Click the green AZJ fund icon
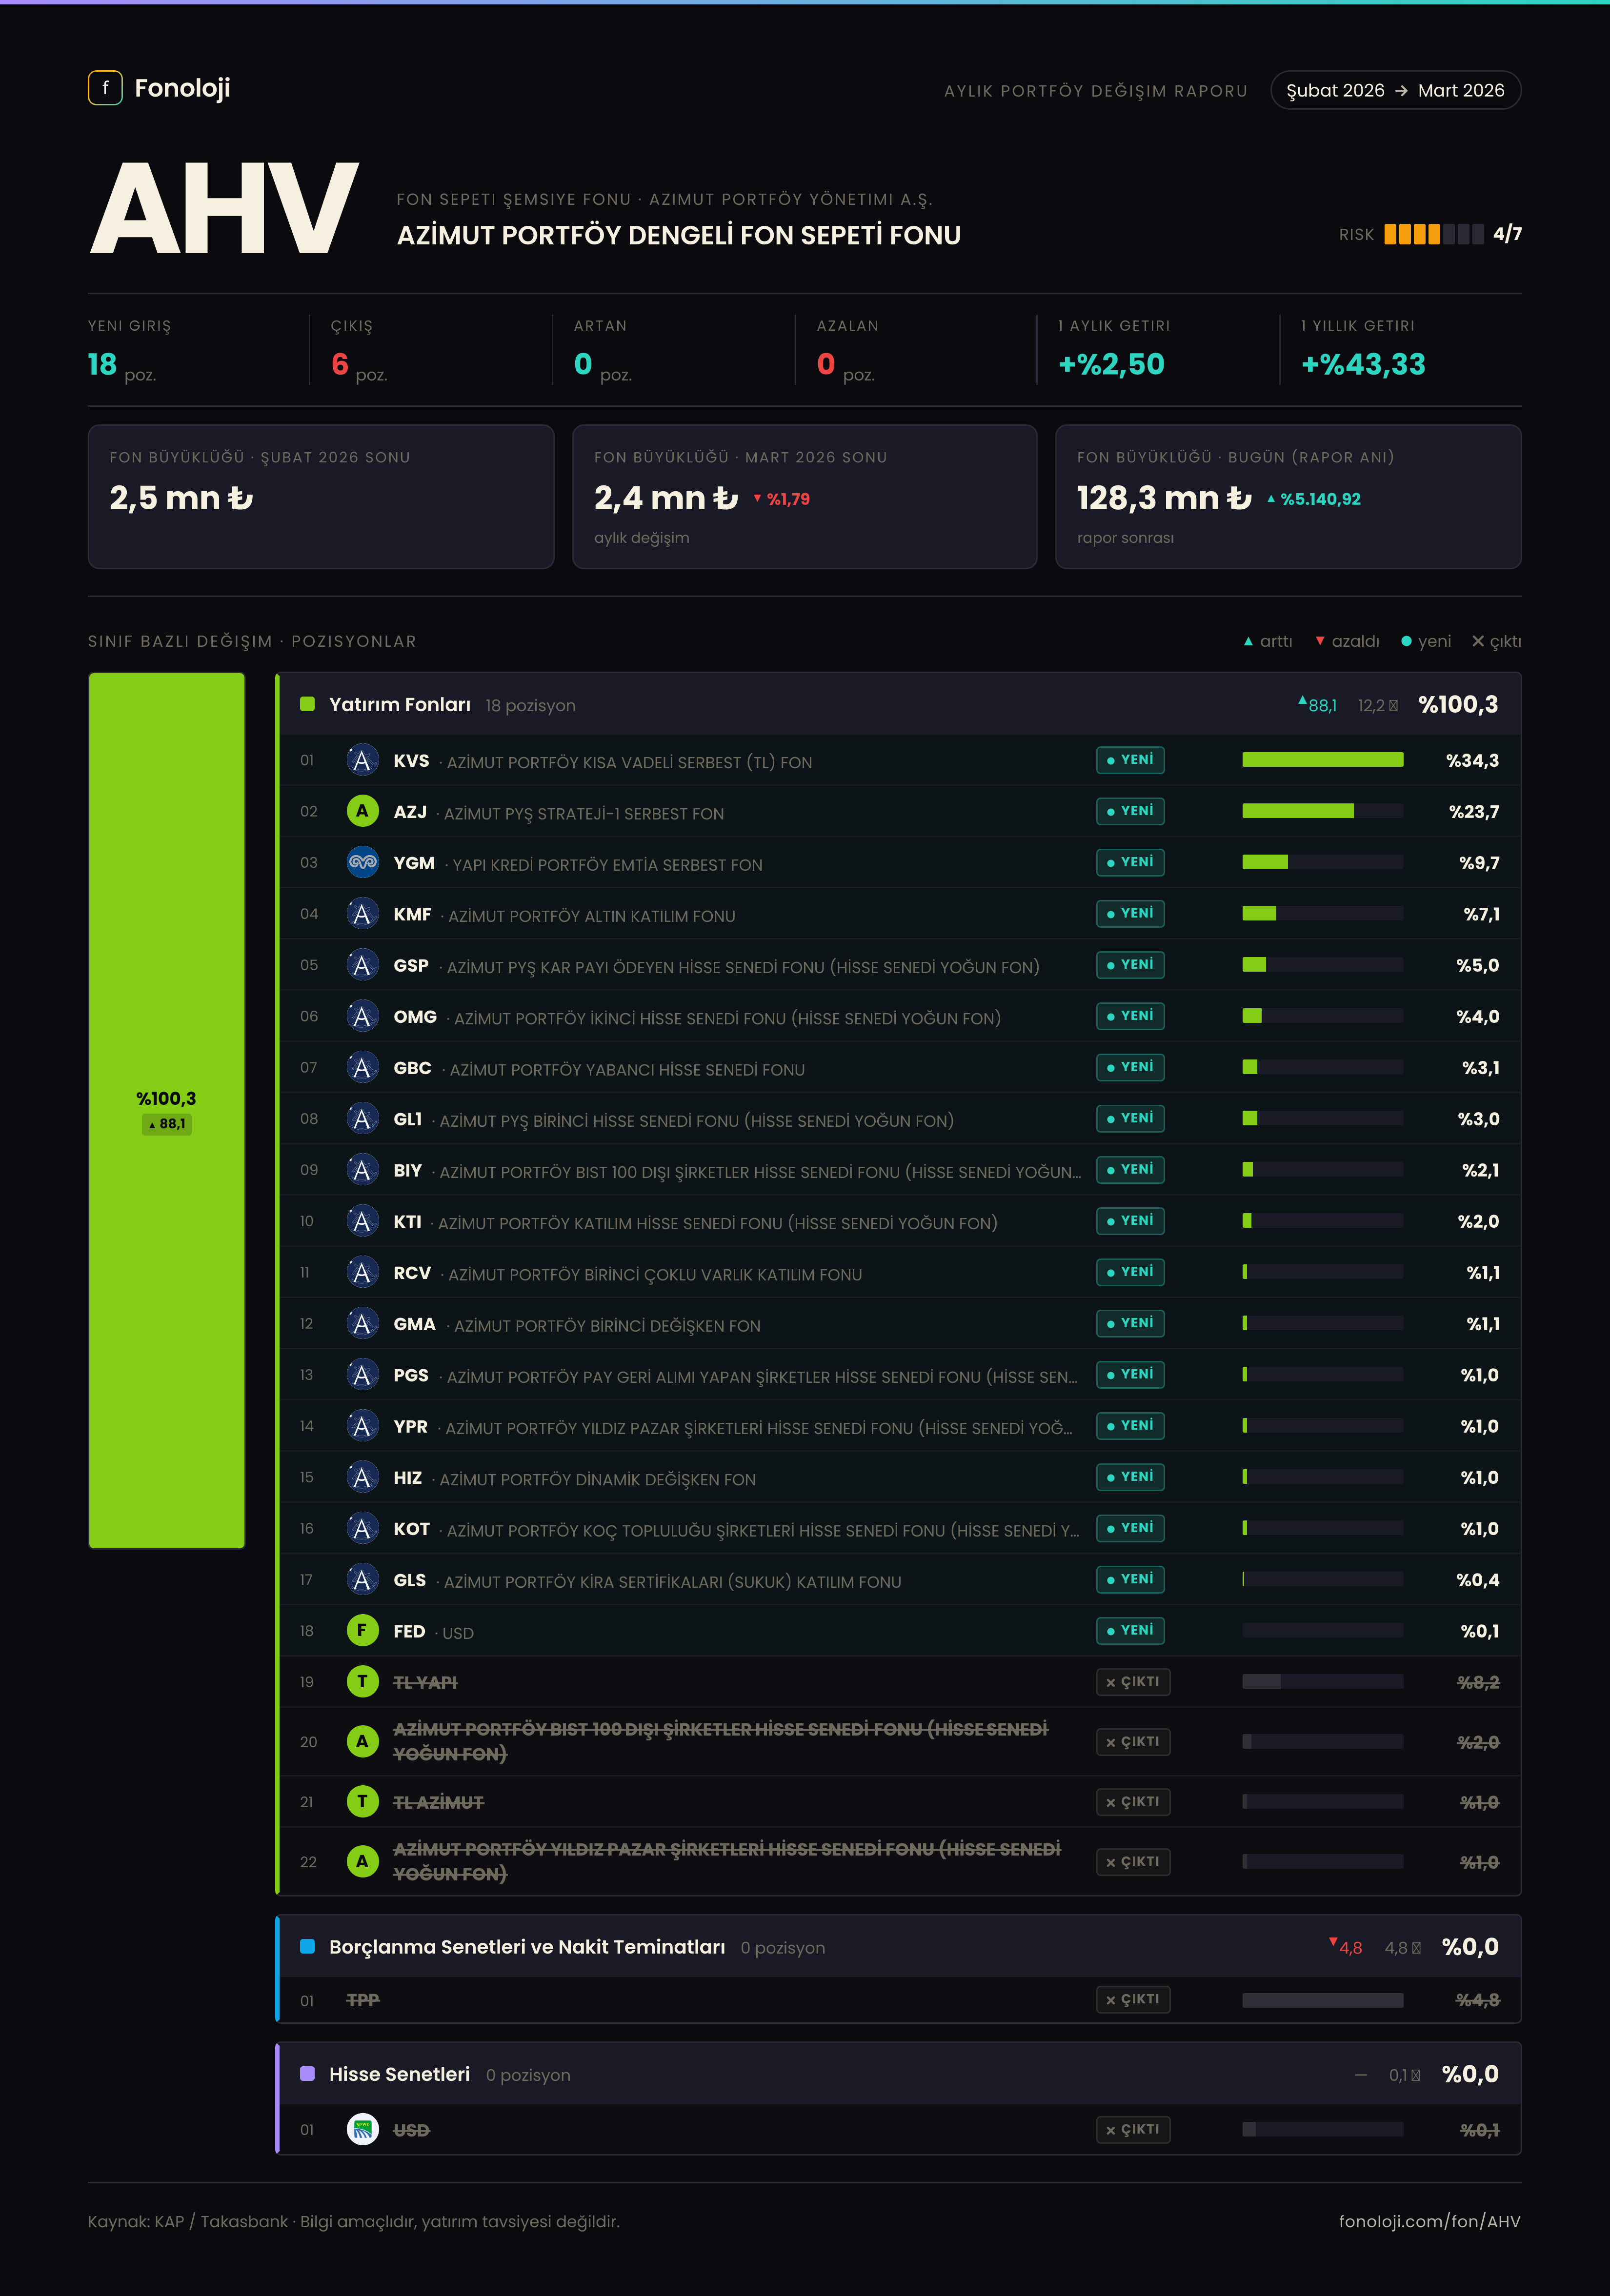The image size is (1610, 2296). coord(362,812)
